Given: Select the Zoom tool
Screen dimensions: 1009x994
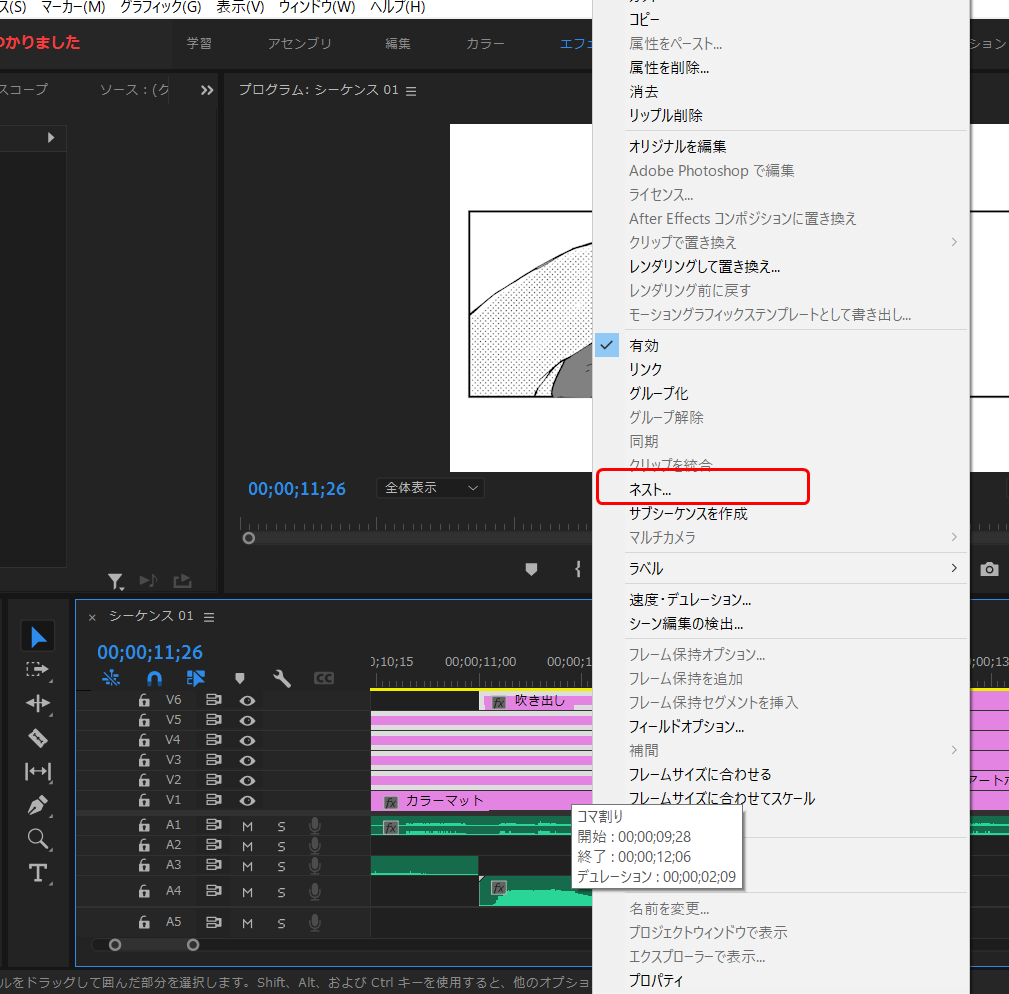Looking at the screenshot, I should click(37, 840).
